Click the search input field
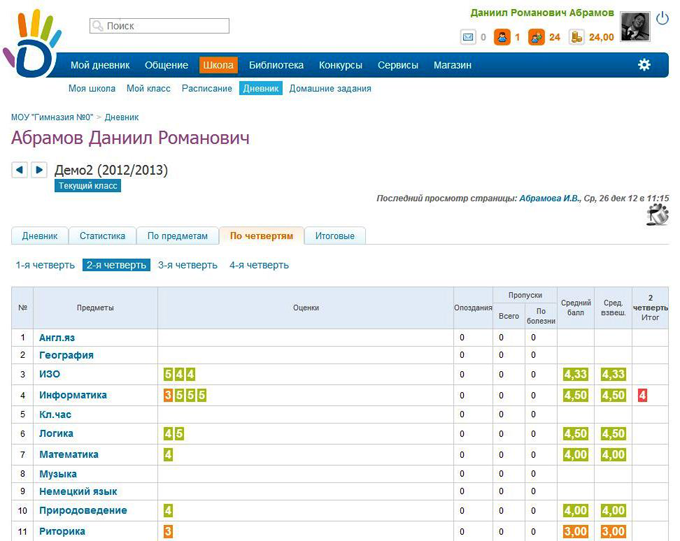680x541 pixels. (x=159, y=26)
